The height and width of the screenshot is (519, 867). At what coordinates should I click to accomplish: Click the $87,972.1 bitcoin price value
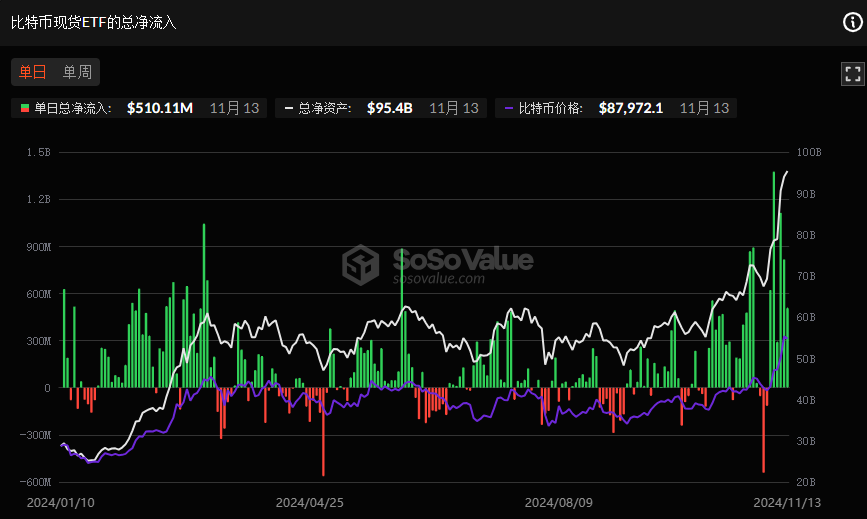pyautogui.click(x=631, y=108)
